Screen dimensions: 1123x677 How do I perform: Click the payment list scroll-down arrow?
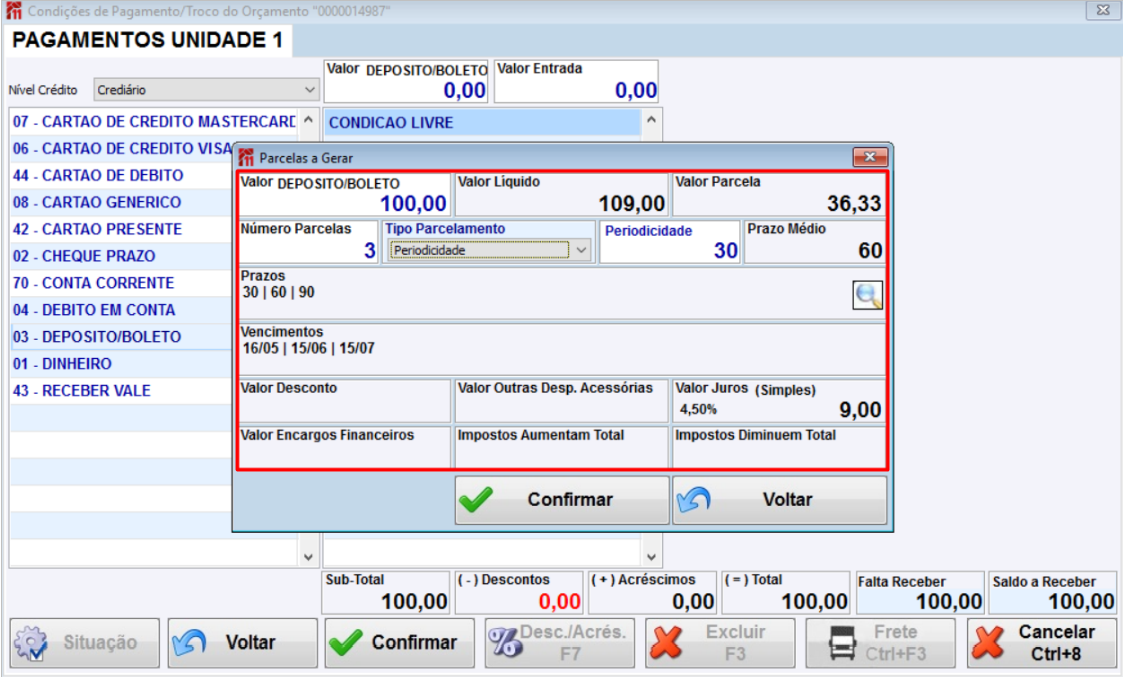coord(308,557)
